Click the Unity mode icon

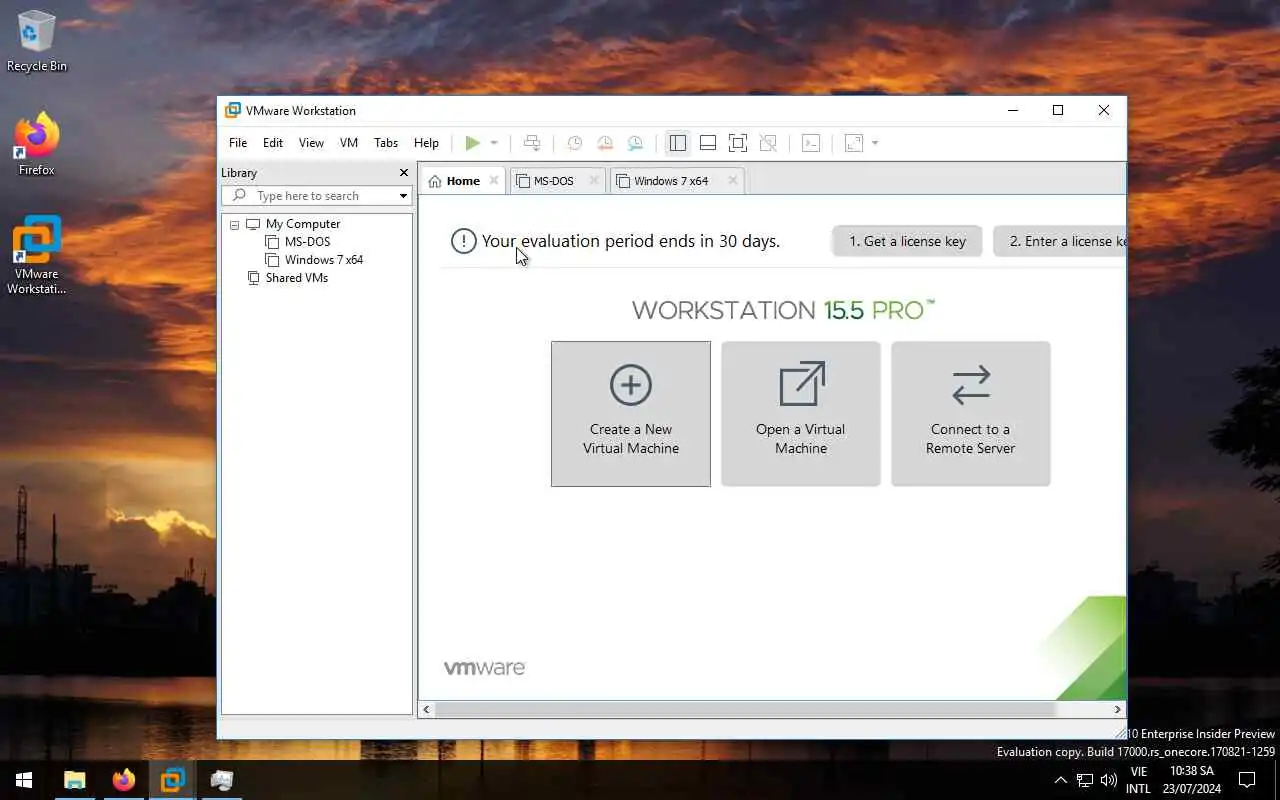768,143
